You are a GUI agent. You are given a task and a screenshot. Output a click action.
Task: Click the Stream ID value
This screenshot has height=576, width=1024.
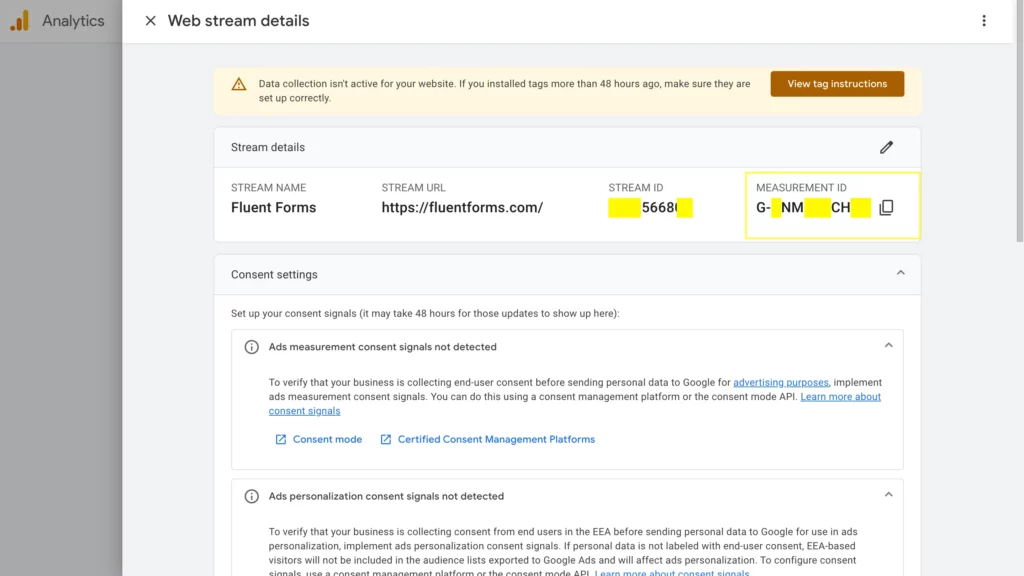pyautogui.click(x=650, y=208)
